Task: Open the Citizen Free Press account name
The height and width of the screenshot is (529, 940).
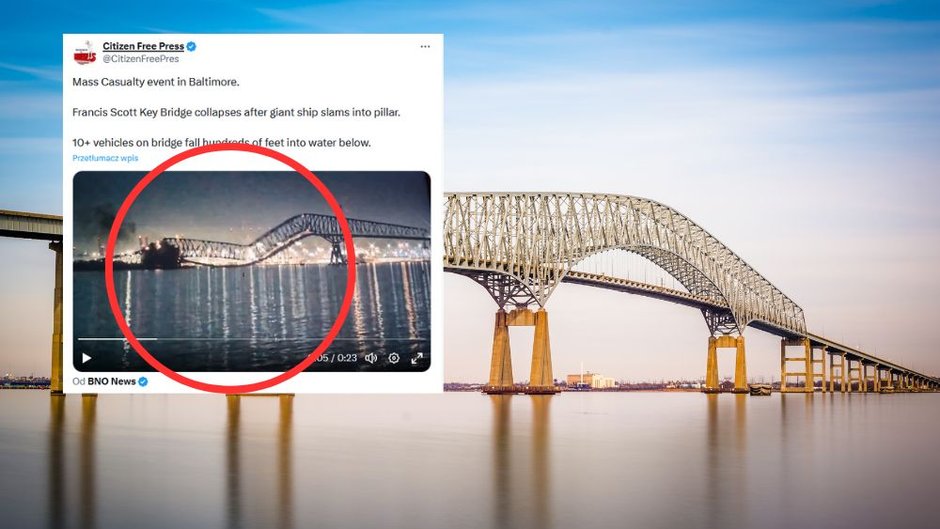Action: (x=143, y=46)
